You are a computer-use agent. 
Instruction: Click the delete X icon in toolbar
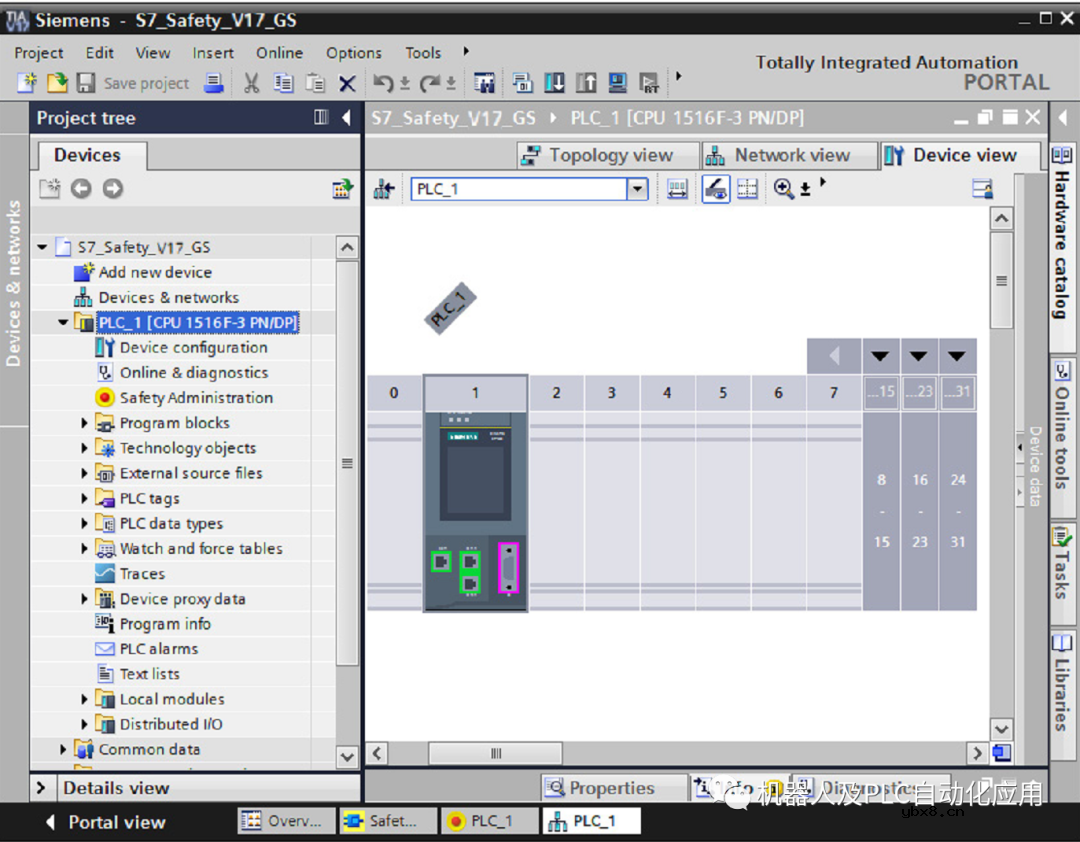point(347,83)
